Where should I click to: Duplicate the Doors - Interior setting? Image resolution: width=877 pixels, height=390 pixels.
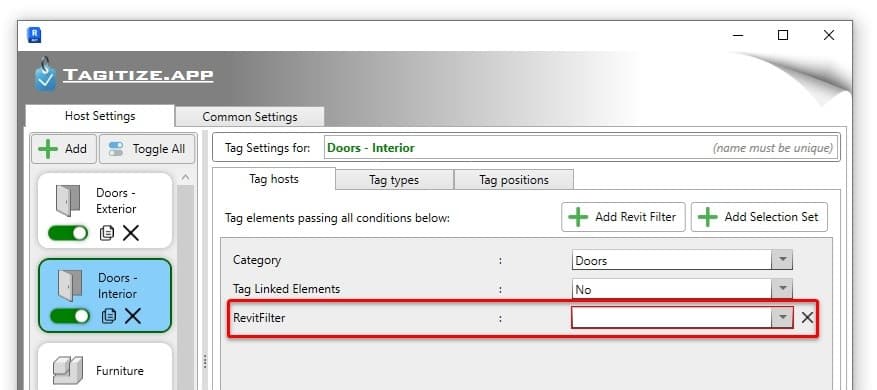point(109,316)
